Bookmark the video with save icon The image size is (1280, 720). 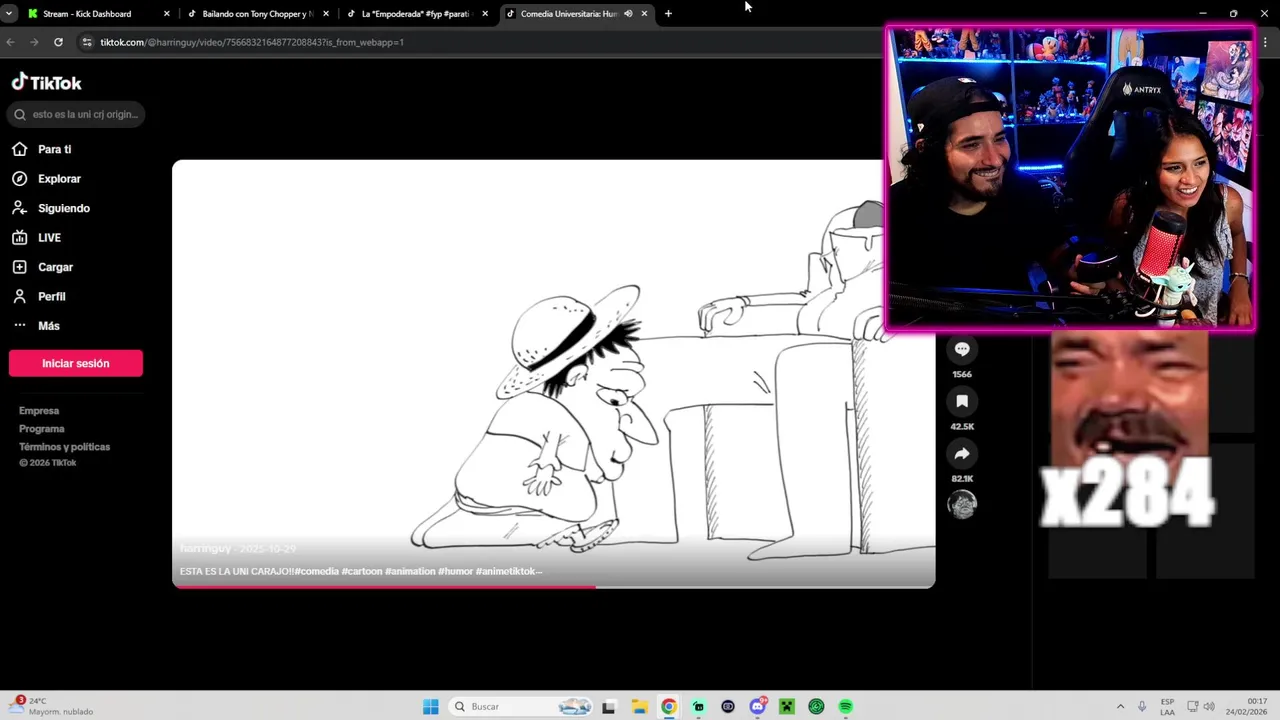(962, 401)
